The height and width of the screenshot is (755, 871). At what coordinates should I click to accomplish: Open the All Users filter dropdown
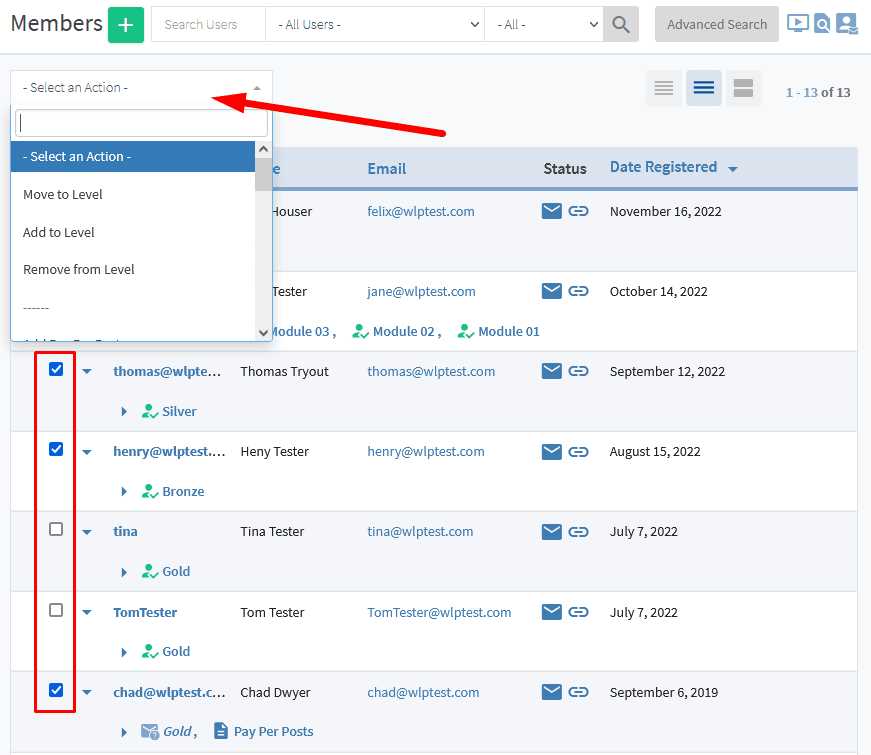(x=374, y=25)
